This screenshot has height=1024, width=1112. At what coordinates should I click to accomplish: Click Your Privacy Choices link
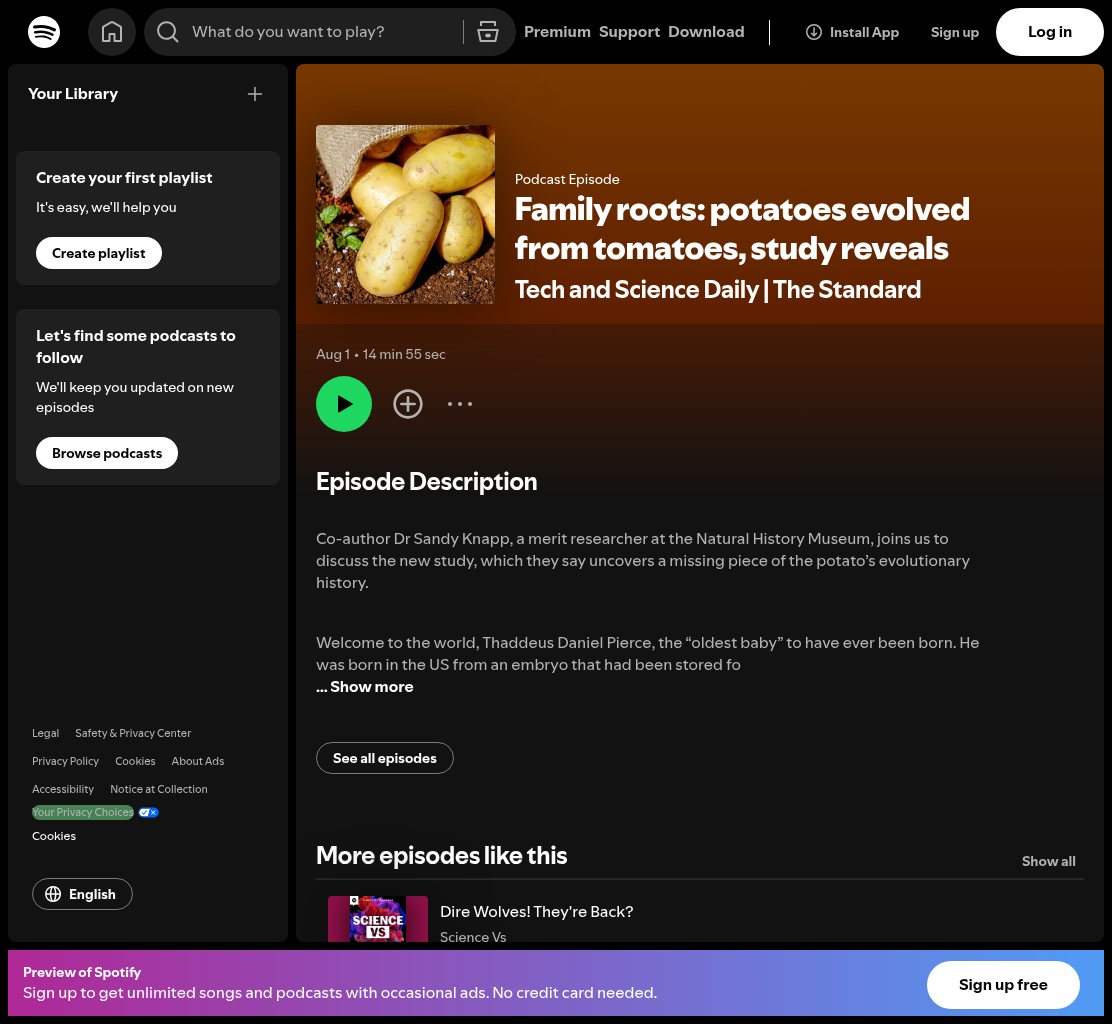(x=83, y=813)
